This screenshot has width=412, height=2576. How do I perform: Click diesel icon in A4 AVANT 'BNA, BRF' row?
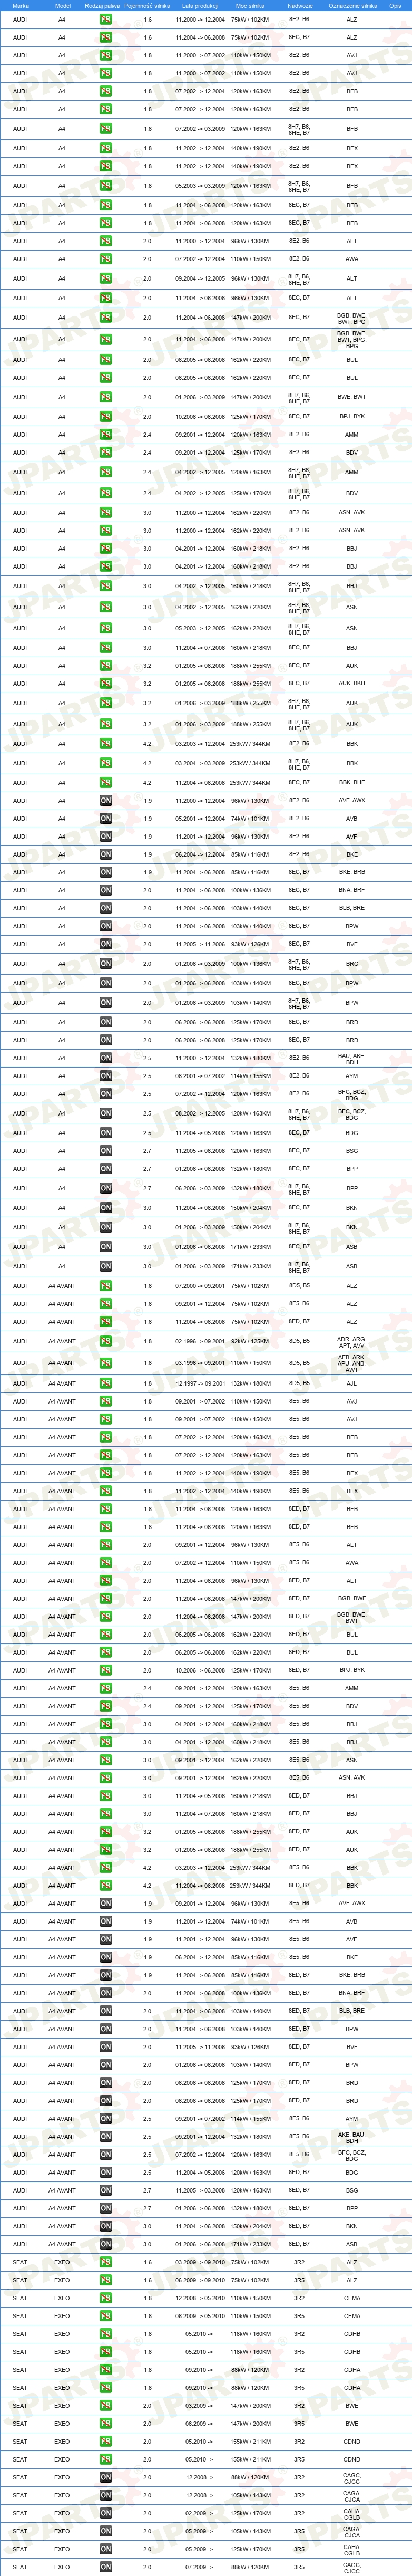106,1993
